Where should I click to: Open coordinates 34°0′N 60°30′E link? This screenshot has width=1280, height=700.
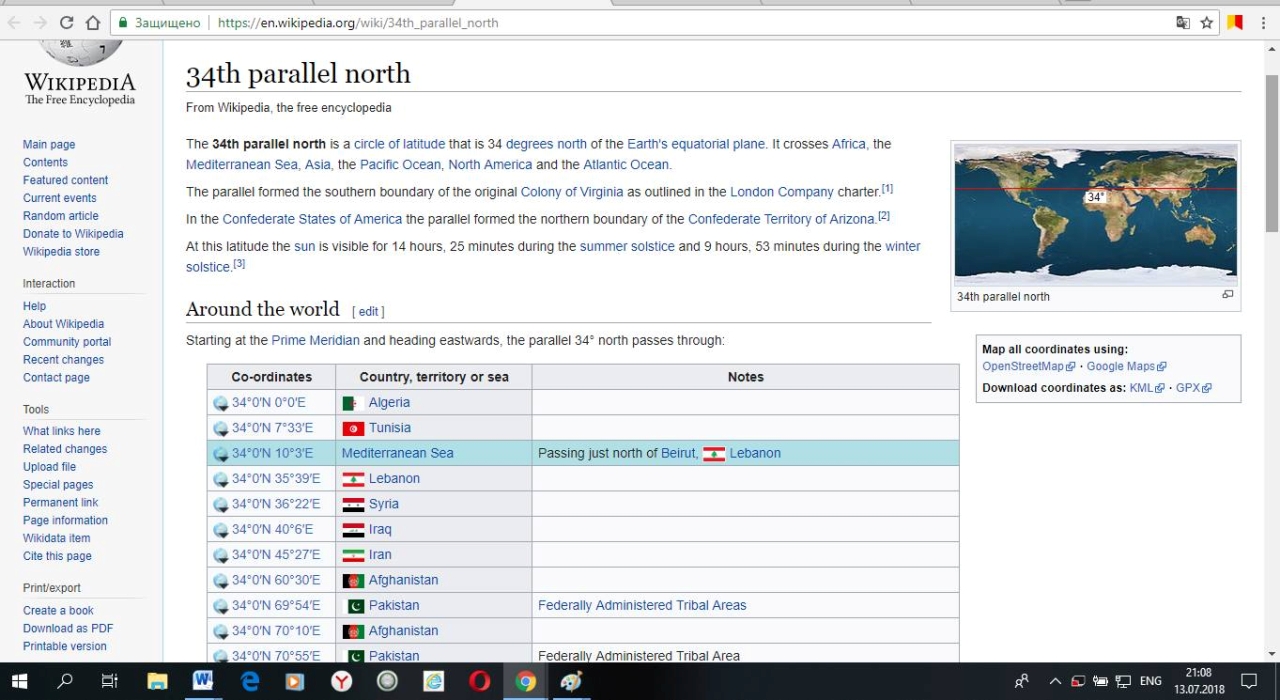276,580
